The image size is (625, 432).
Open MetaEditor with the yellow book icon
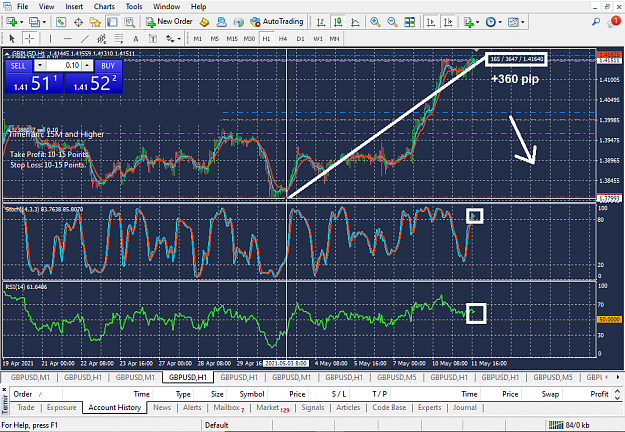tap(204, 22)
